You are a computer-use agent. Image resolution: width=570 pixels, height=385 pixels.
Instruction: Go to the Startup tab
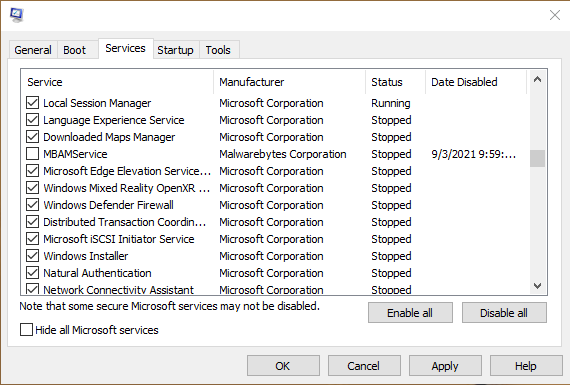(x=175, y=50)
